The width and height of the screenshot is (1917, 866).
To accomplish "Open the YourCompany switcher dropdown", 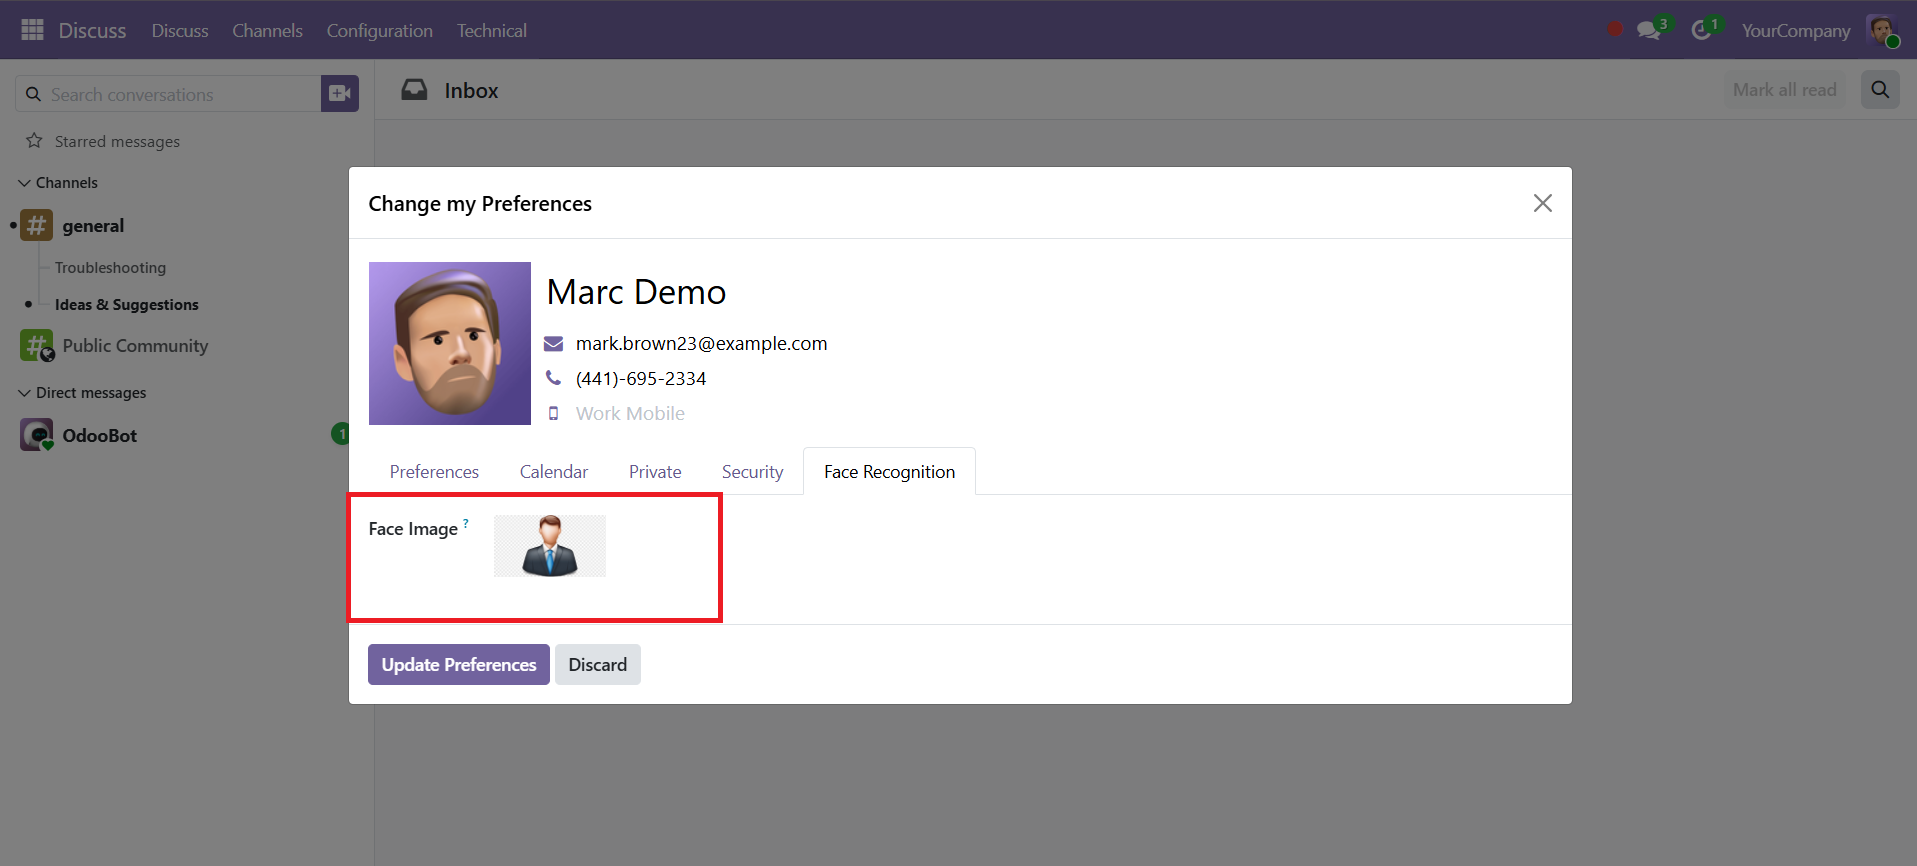I will coord(1796,31).
